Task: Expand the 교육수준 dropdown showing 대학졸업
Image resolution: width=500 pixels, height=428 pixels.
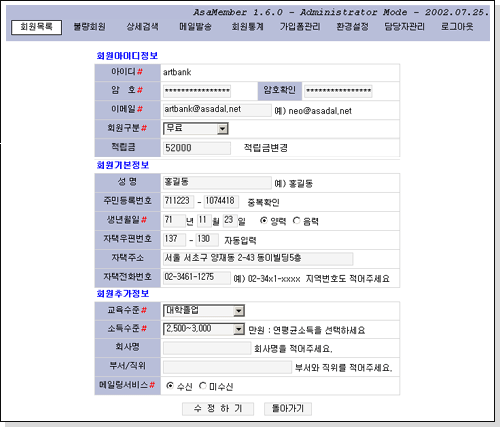Action: [x=204, y=311]
